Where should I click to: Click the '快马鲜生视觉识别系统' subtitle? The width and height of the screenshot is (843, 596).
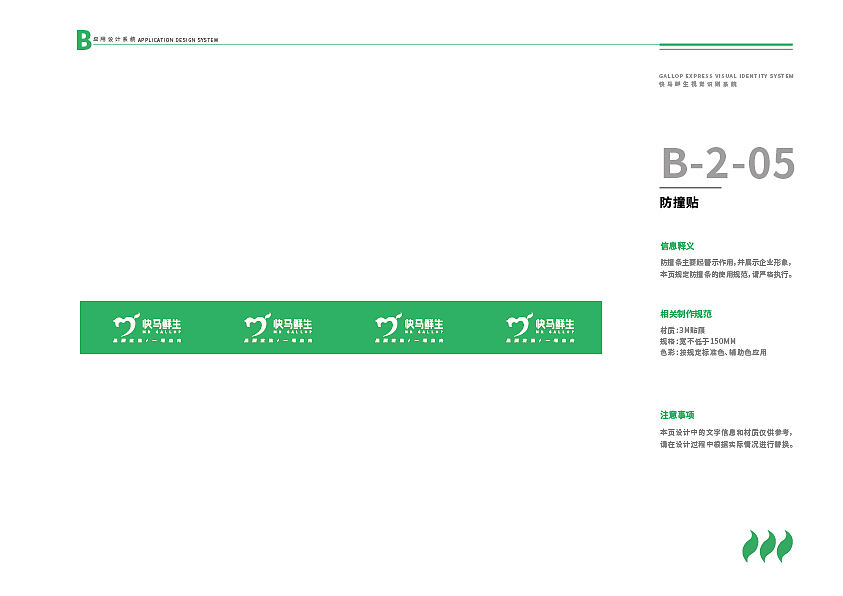click(x=698, y=84)
